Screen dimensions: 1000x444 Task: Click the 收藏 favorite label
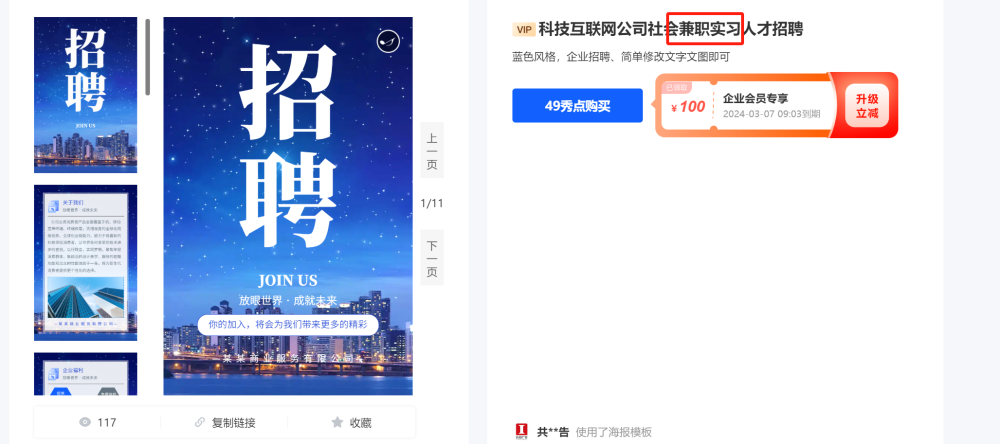[360, 422]
